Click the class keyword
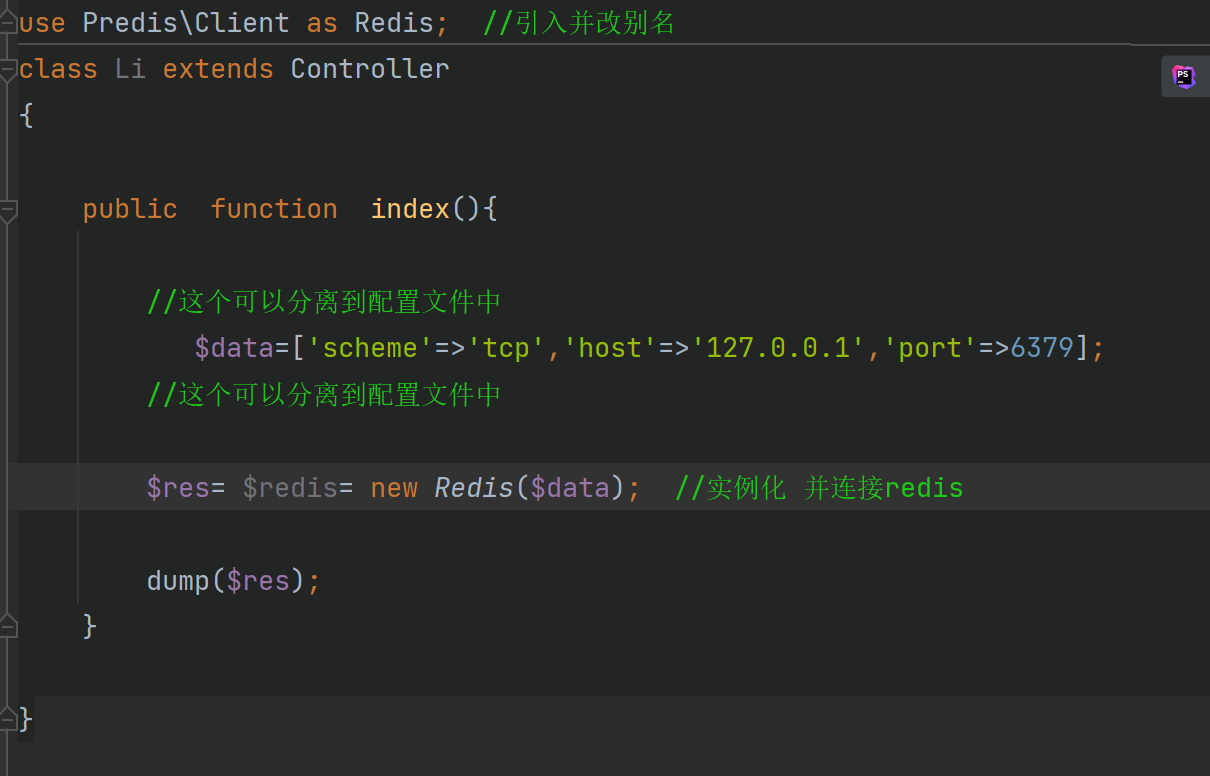 click(58, 69)
